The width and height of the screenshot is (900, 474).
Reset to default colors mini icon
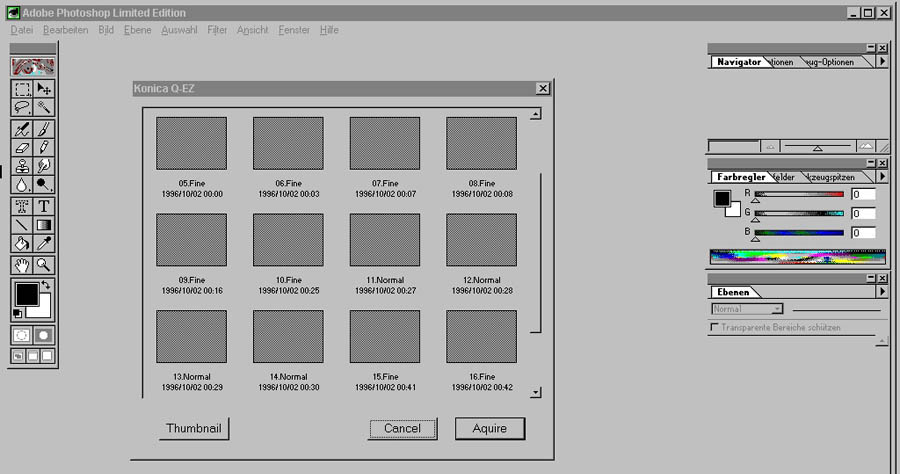pos(17,313)
